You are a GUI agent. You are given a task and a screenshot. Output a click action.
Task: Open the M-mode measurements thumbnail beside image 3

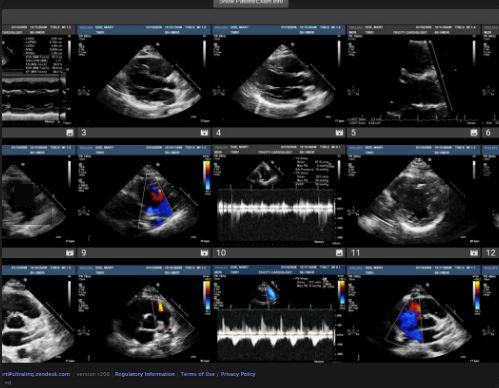(39, 76)
